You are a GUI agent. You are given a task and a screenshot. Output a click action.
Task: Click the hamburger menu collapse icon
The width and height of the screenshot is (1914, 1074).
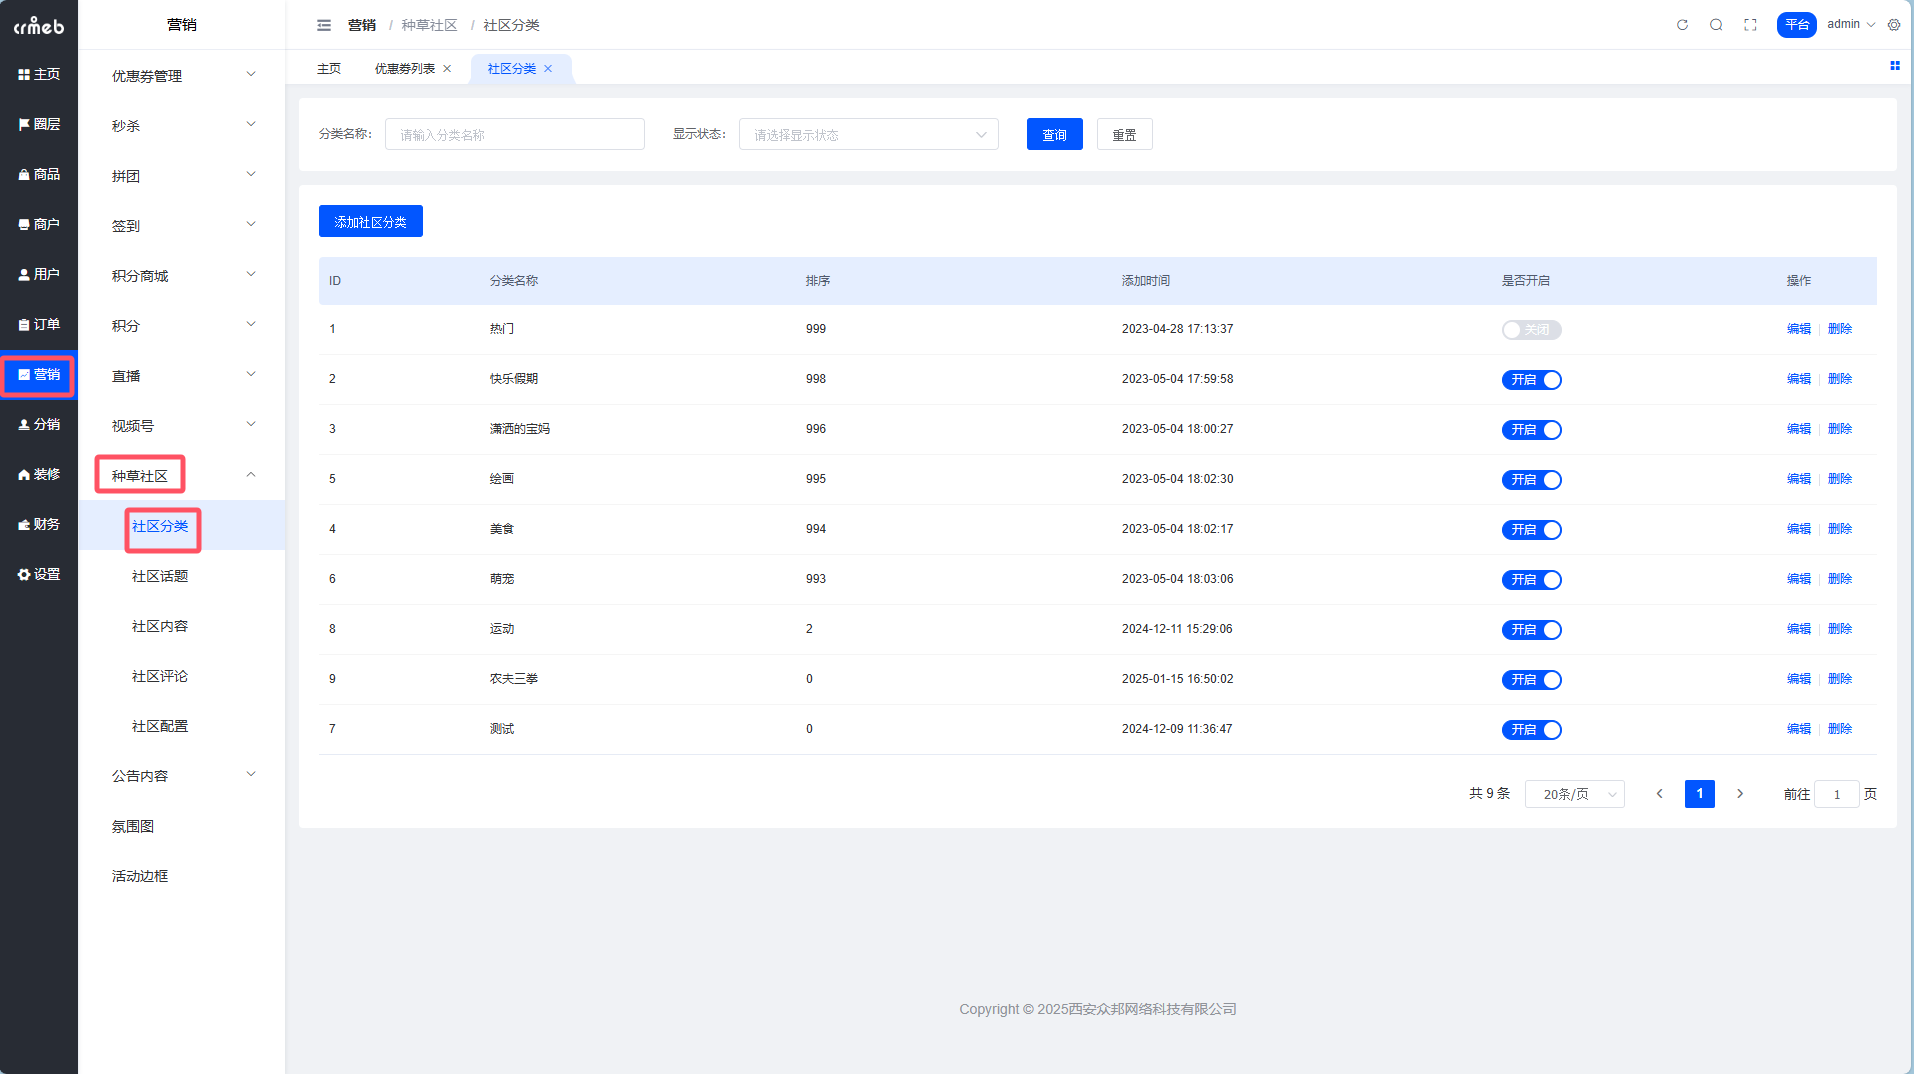(x=323, y=25)
